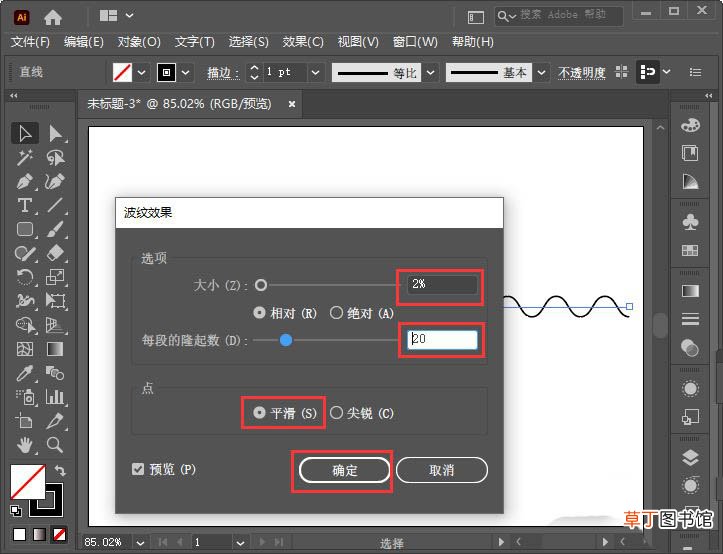The image size is (723, 554).
Task: Select the Column Graph tool
Action: [x=55, y=397]
